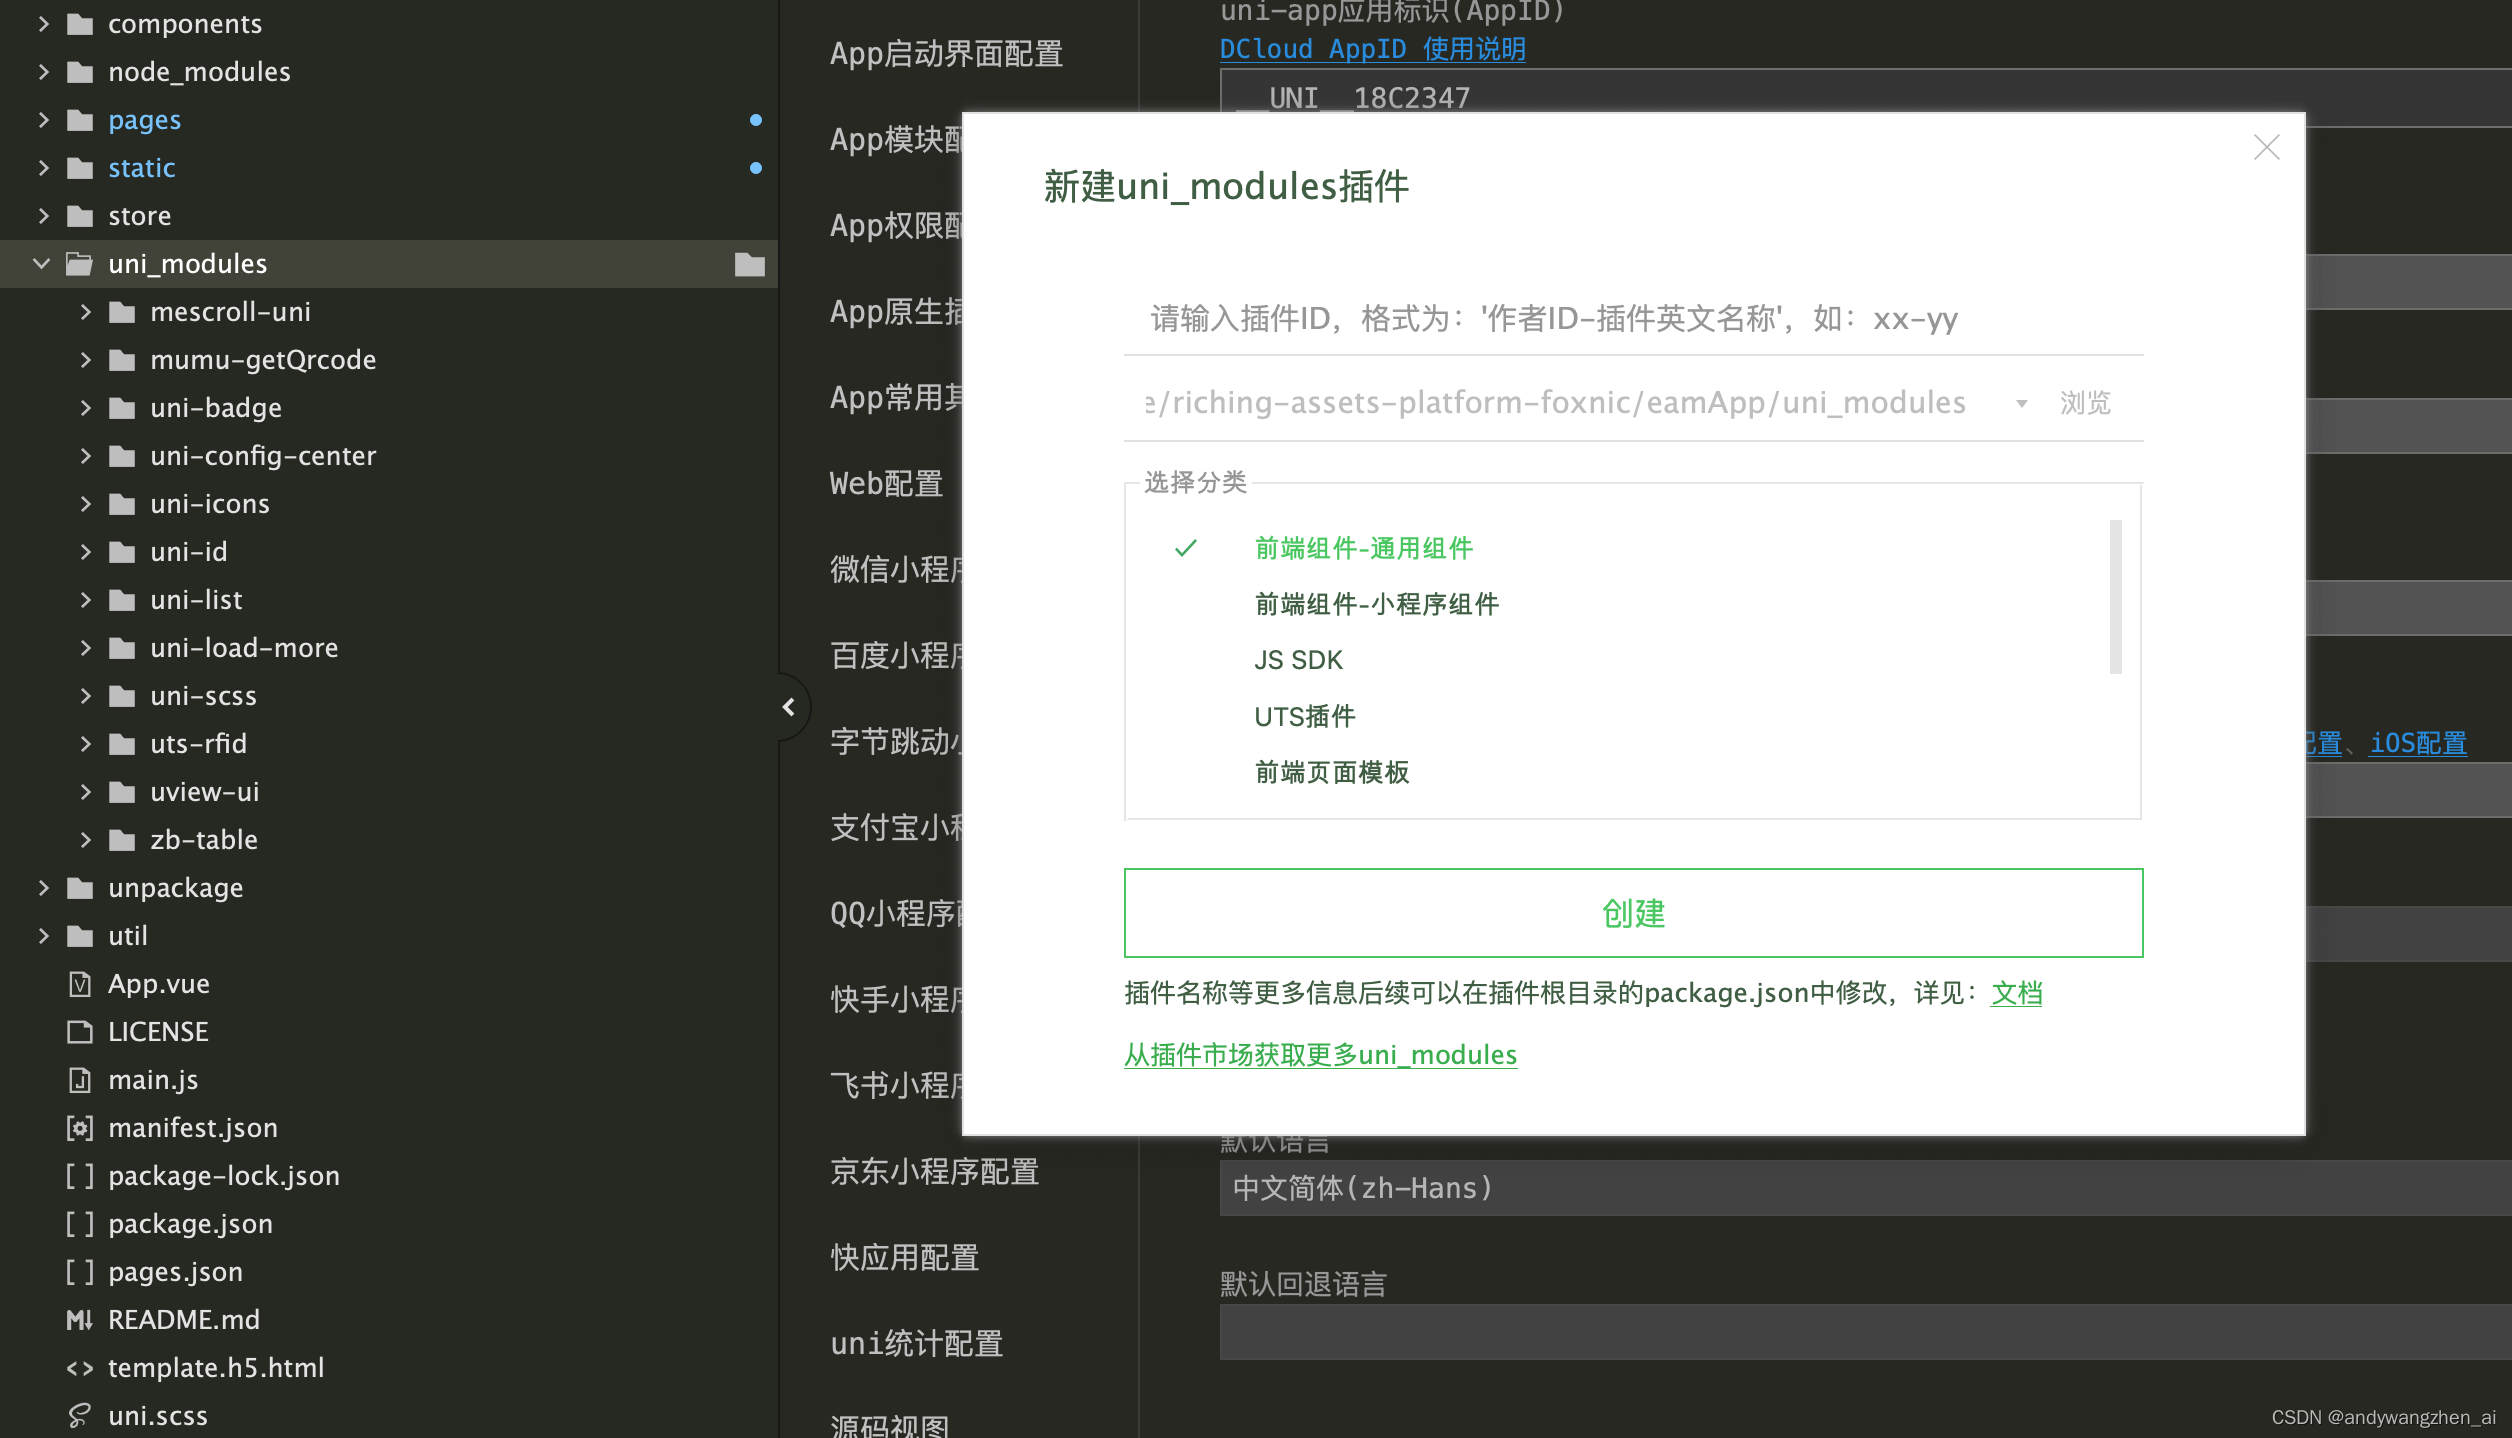2512x1438 pixels.
Task: Open the plugin path dropdown arrow
Action: [2022, 402]
